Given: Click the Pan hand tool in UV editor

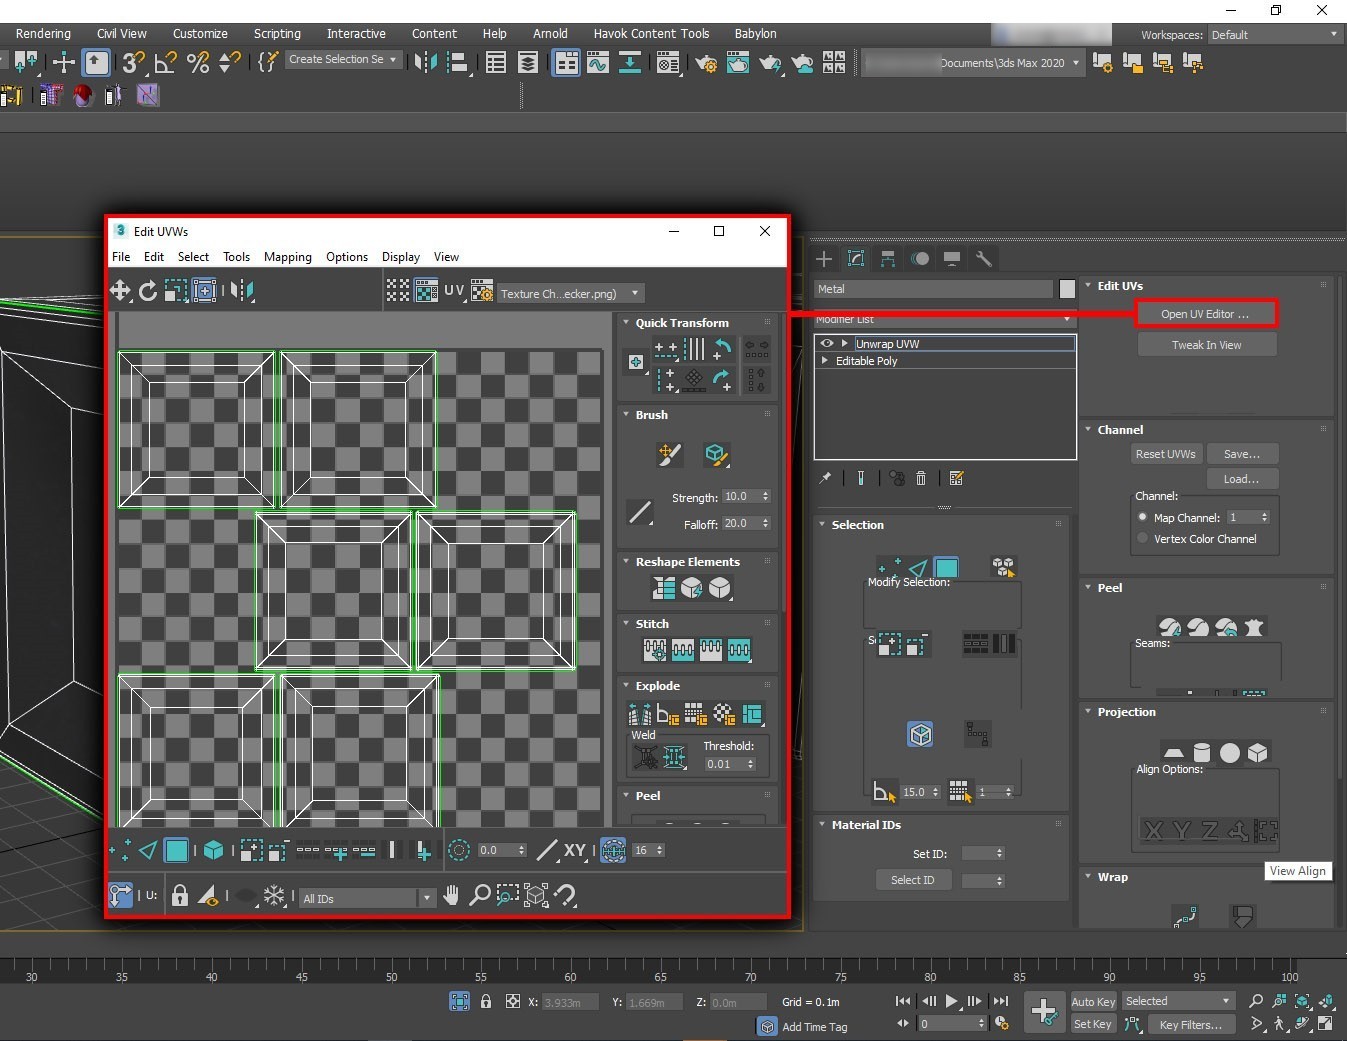Looking at the screenshot, I should (x=452, y=896).
